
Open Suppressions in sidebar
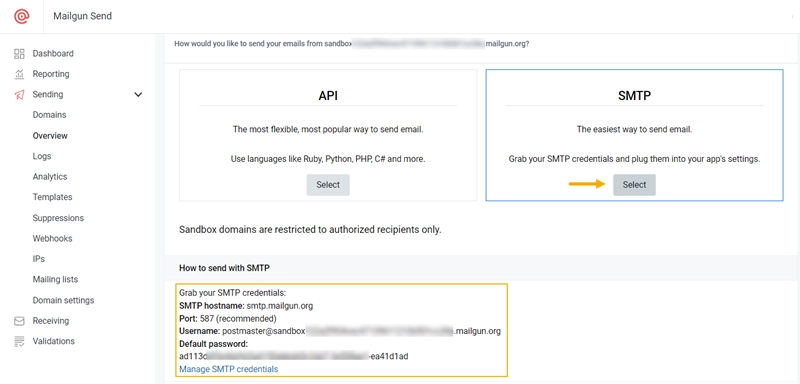point(58,218)
